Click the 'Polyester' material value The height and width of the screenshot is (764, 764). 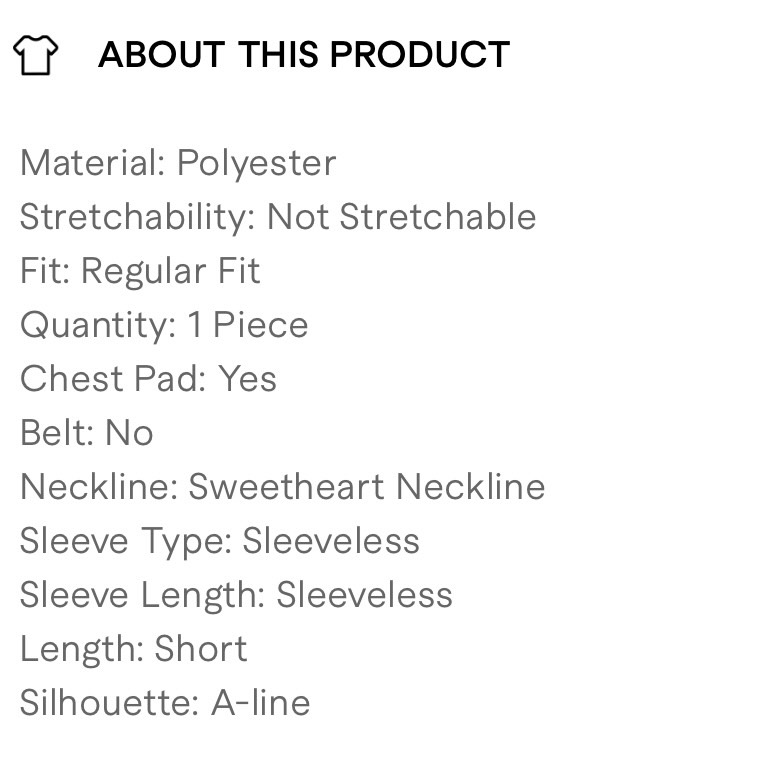pos(257,163)
